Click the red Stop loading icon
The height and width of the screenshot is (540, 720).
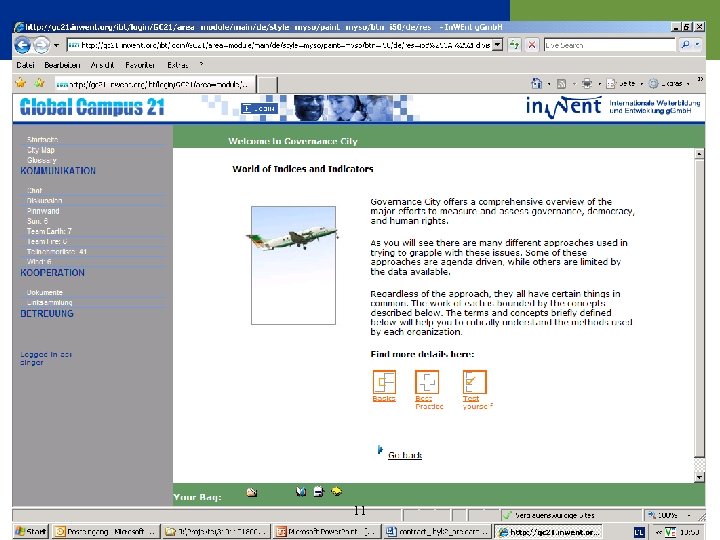pos(532,45)
